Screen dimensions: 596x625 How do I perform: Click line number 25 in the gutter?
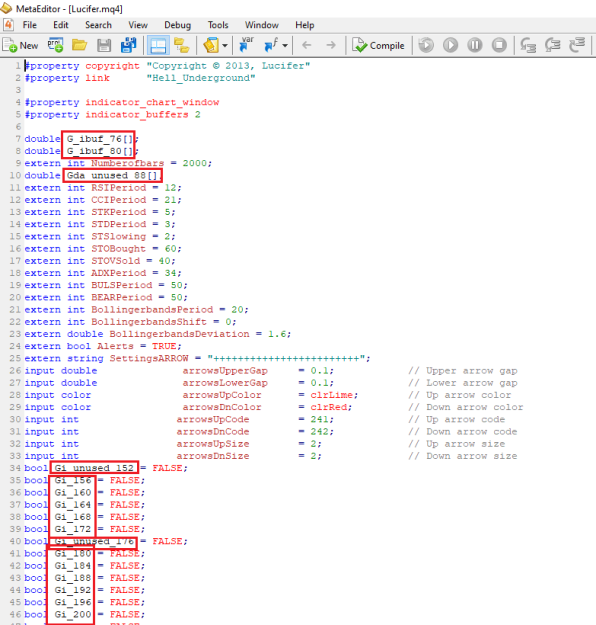point(15,358)
